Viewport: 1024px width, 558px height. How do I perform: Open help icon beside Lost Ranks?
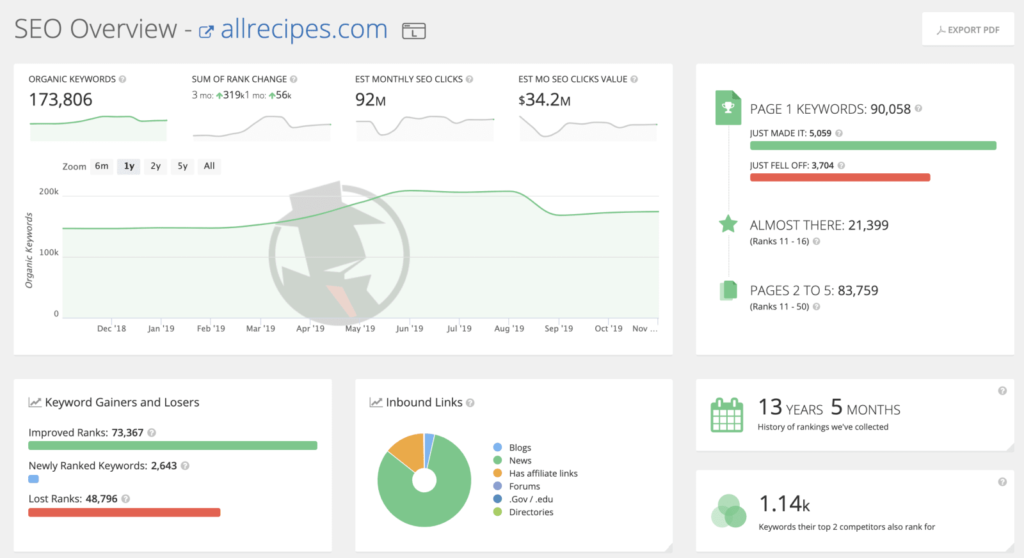point(125,499)
